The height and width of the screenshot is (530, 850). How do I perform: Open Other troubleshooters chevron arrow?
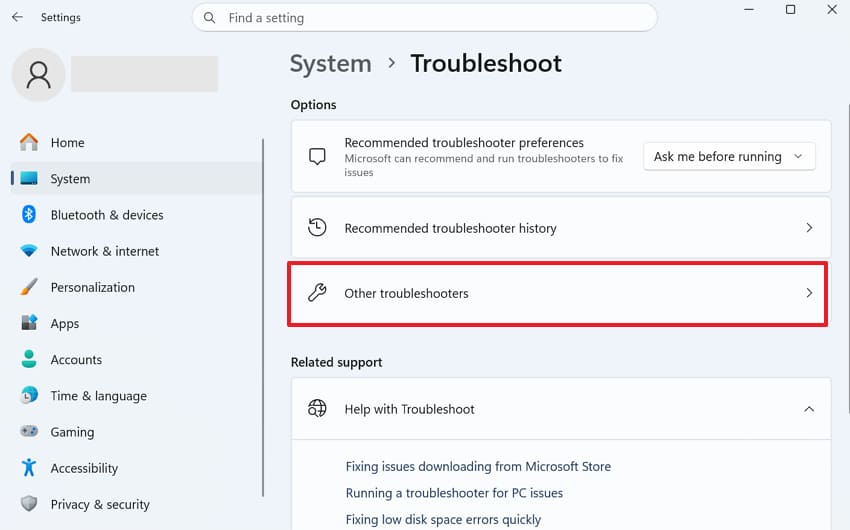(809, 293)
